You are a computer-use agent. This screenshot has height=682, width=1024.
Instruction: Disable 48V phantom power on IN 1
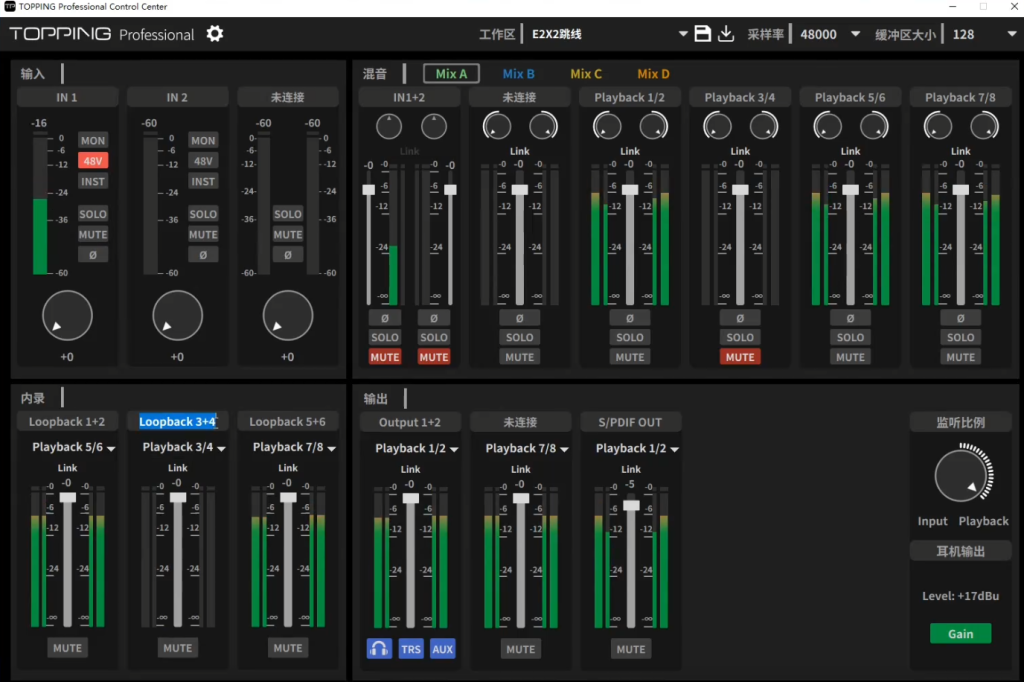point(93,161)
